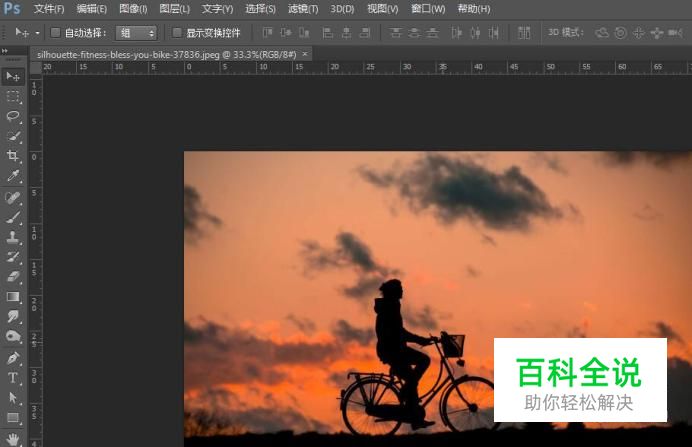Select the Rectangle shape tool

click(x=13, y=417)
